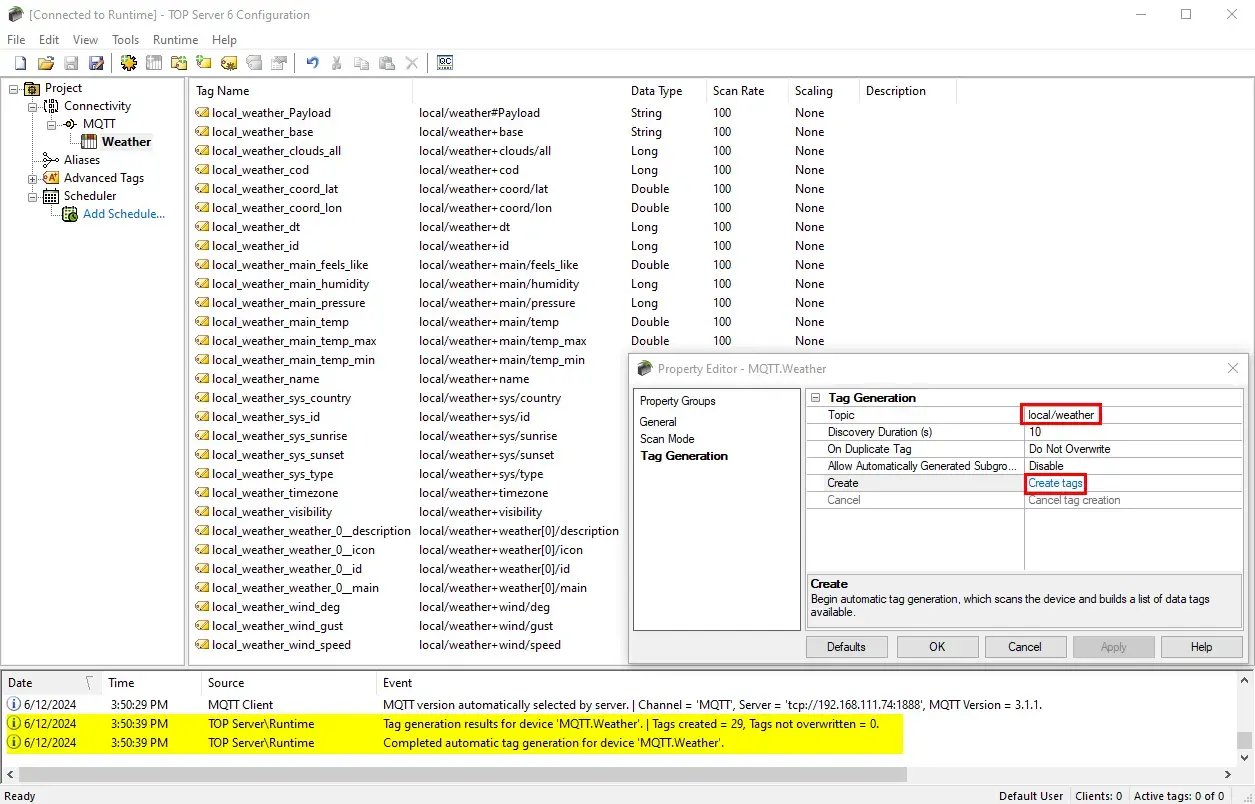Open the Tools menu
Viewport: 1255px width, 804px height.
[x=125, y=40]
